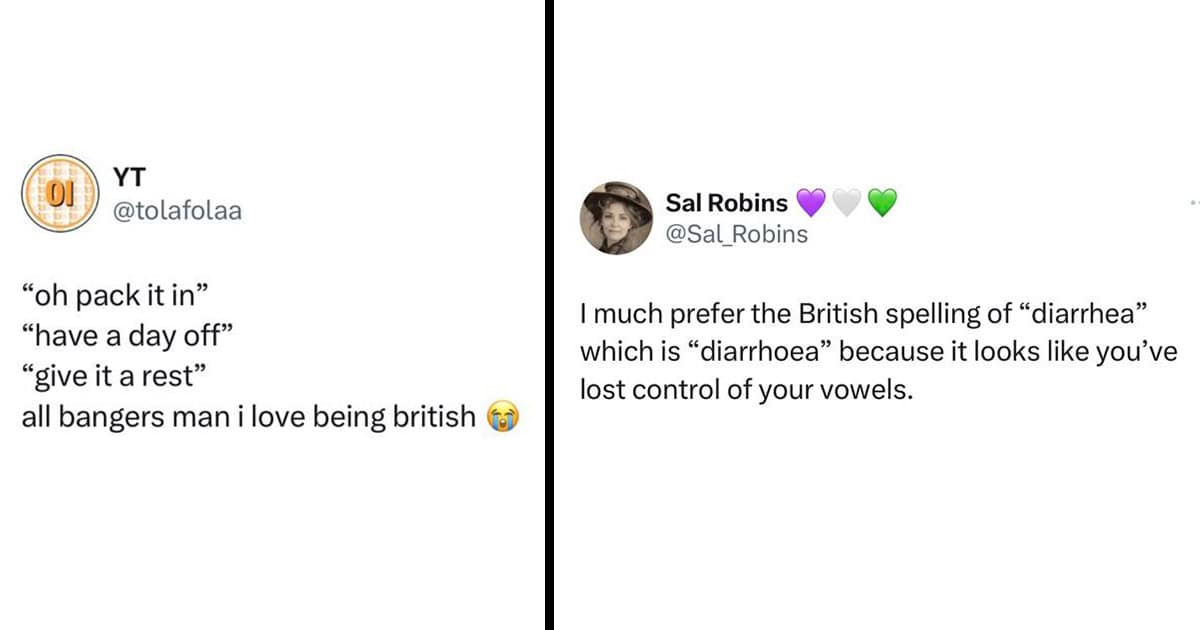Screen dimensions: 1200x630
Task: Open Sal Robins' vintage portrait avatar
Action: click(x=616, y=218)
